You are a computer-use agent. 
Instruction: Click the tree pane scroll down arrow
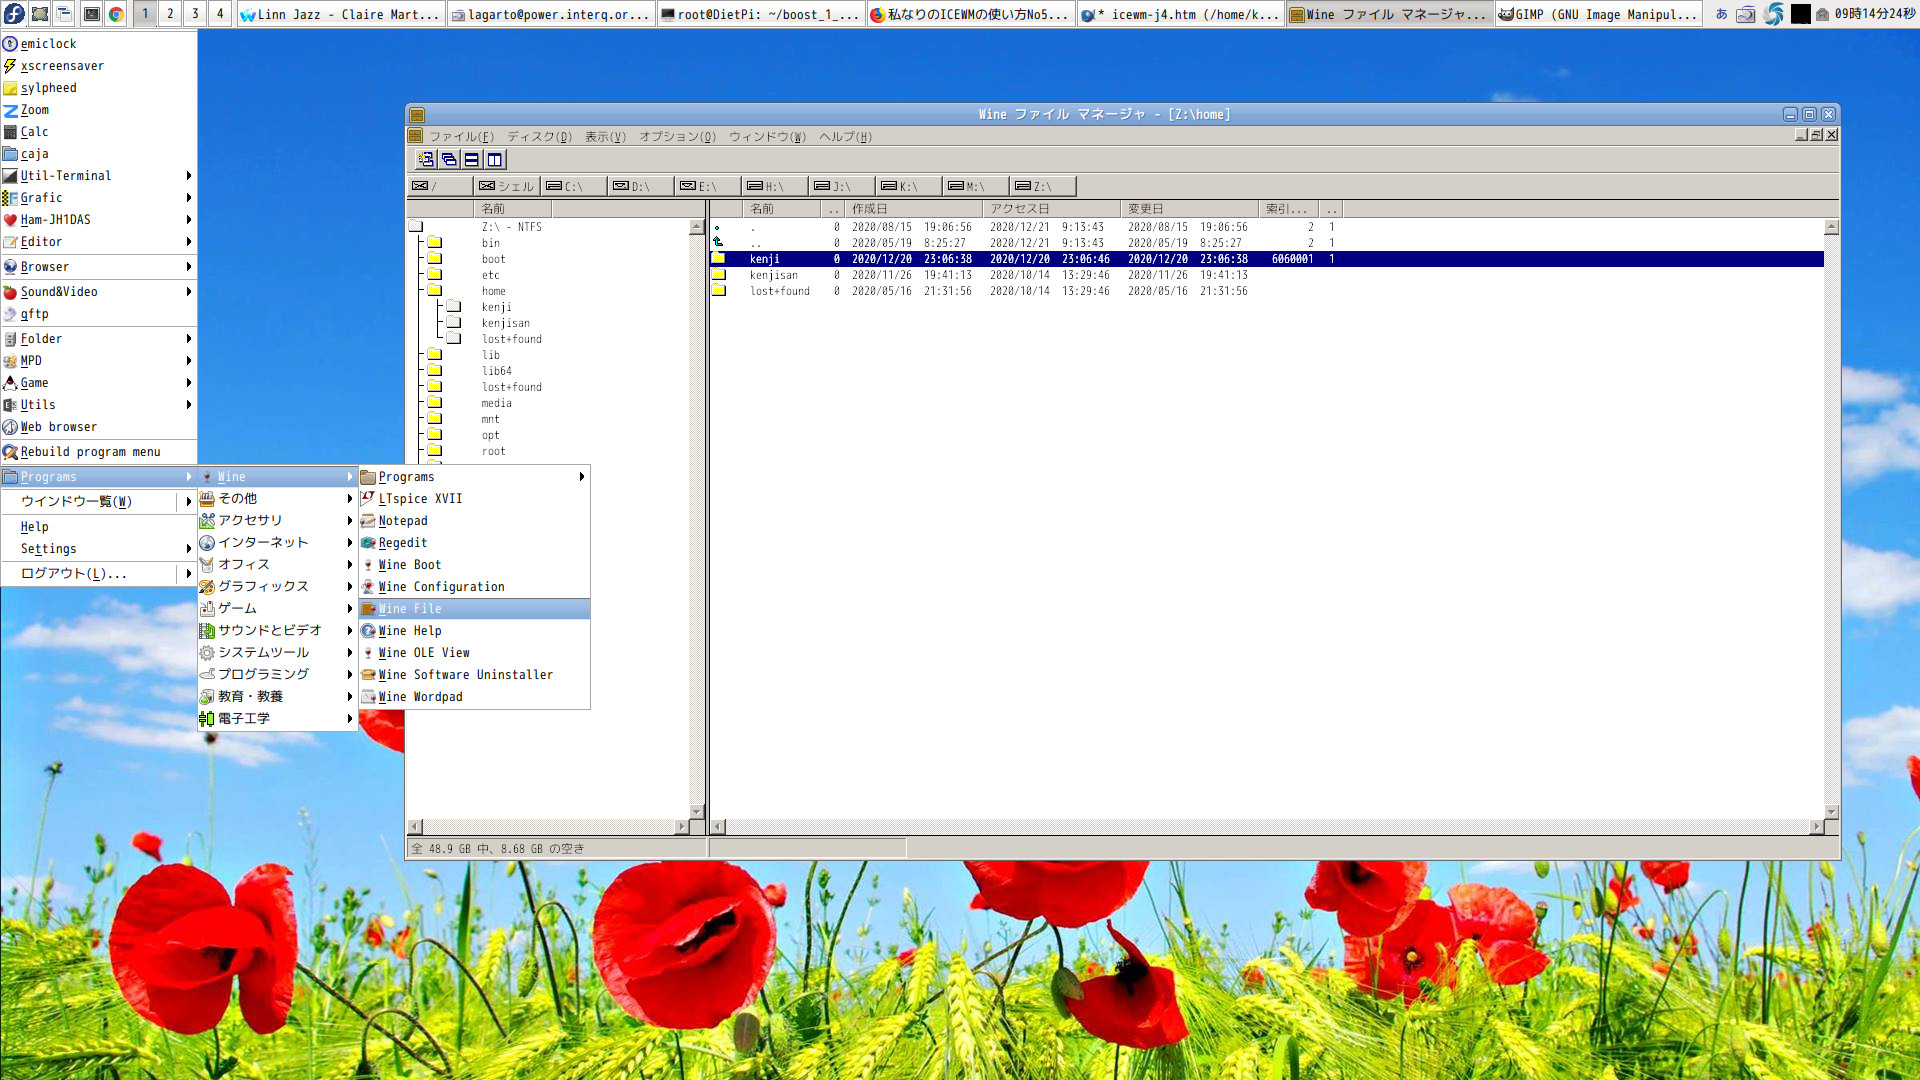[696, 812]
